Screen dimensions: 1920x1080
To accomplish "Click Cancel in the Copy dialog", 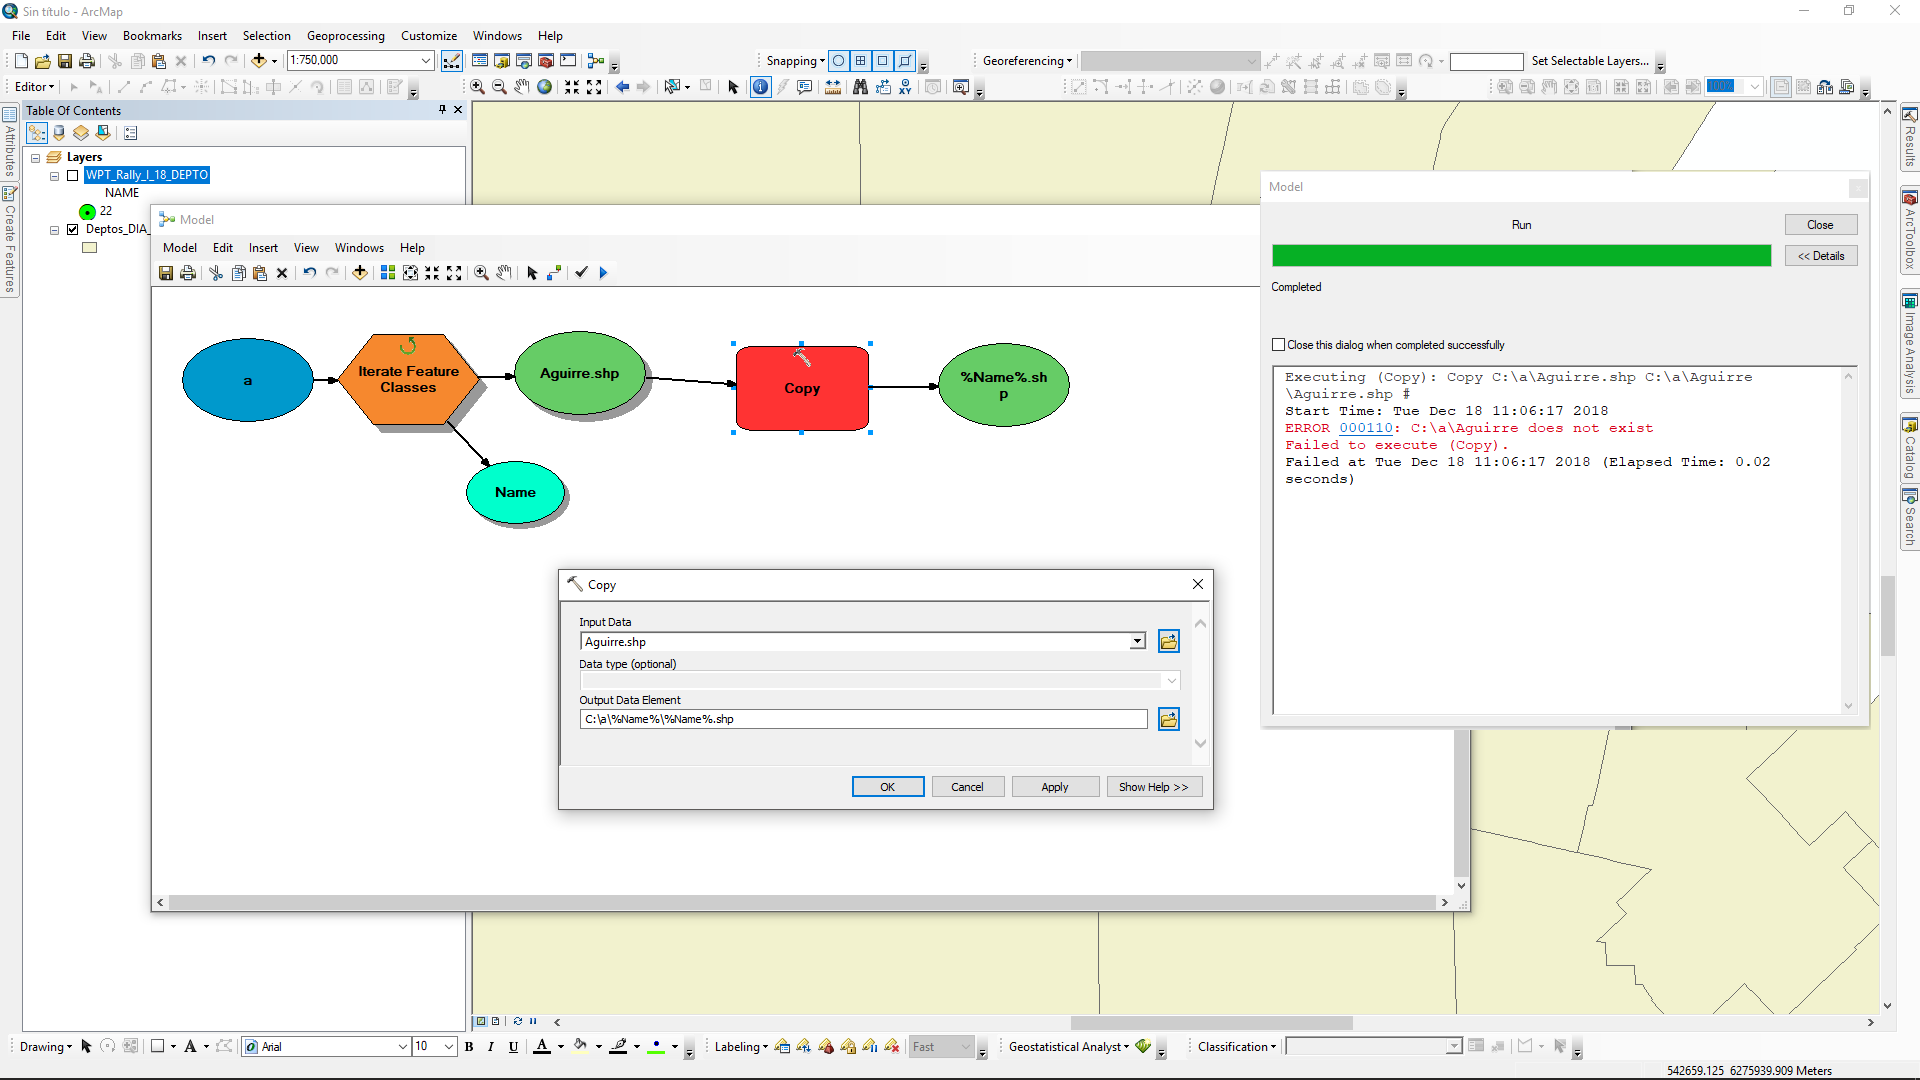I will (967, 787).
